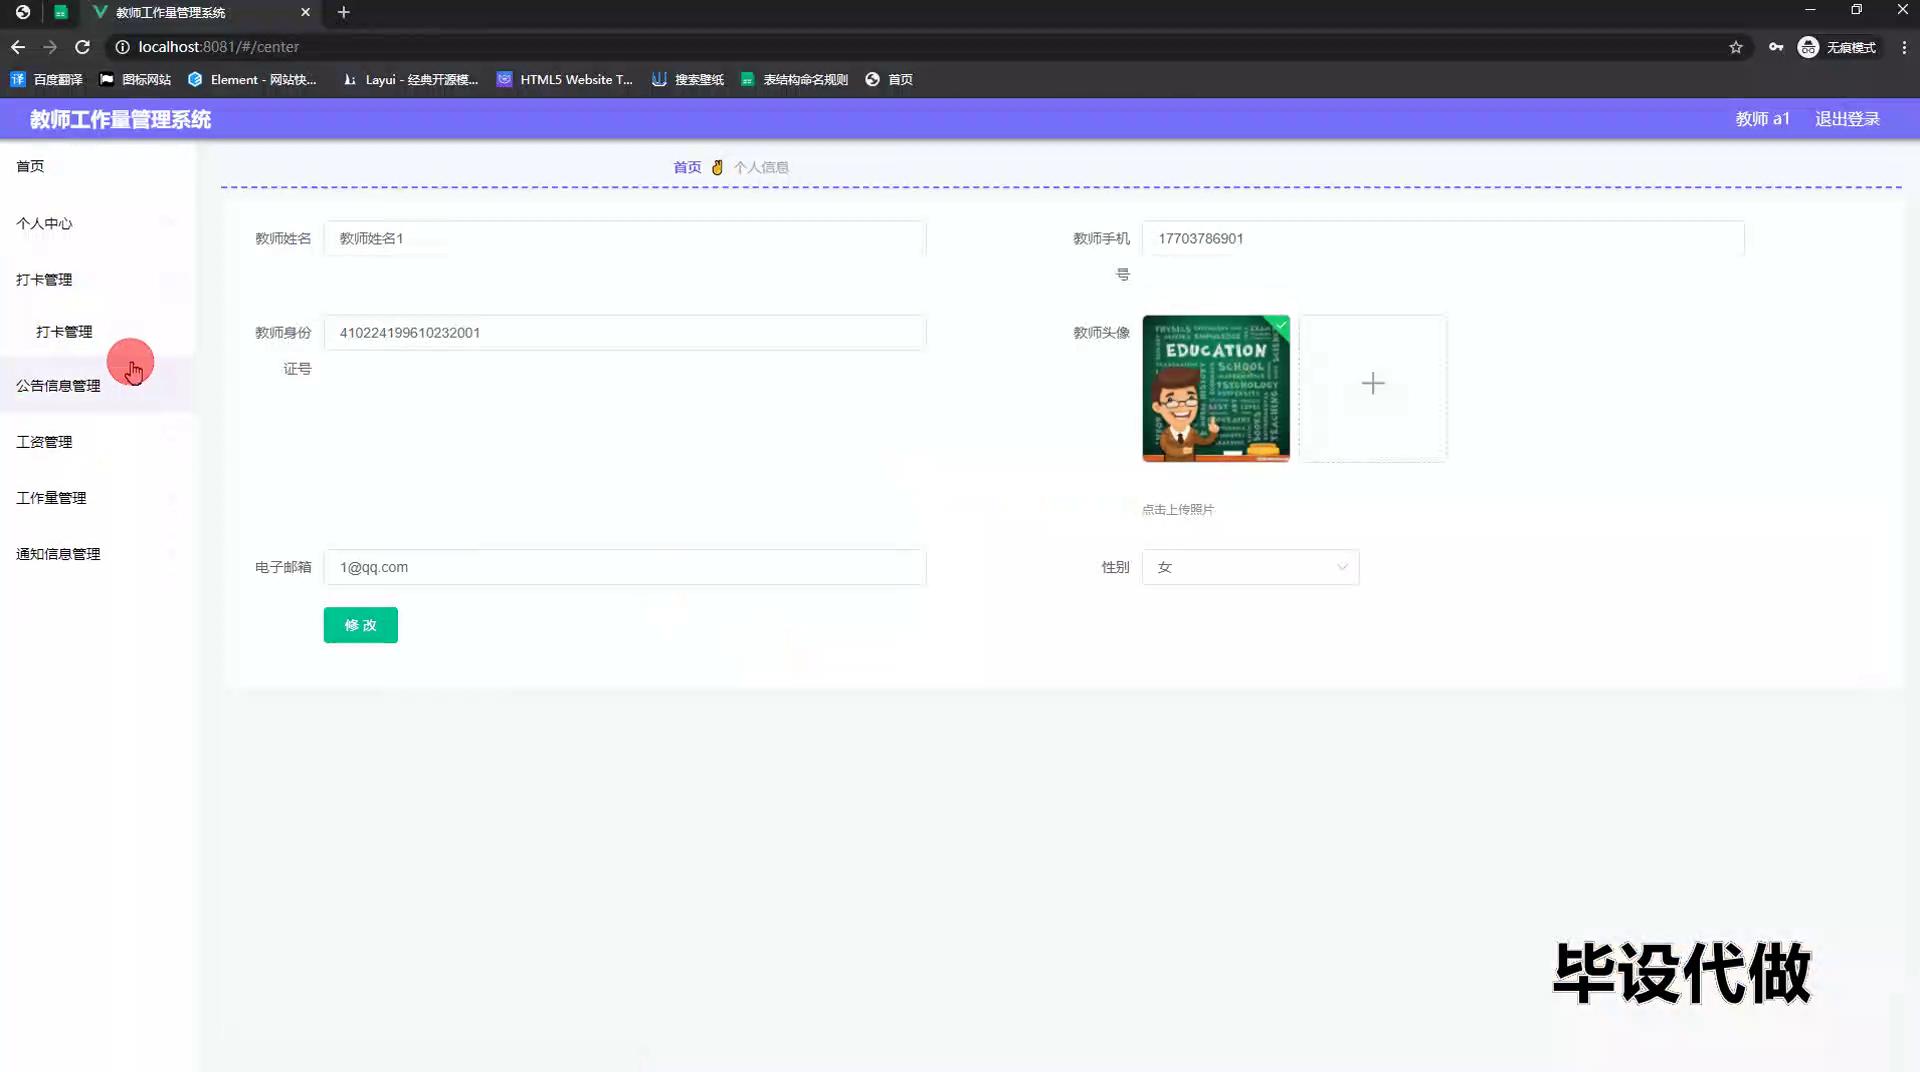
Task: Expand the 个人中心 sidebar menu
Action: [45, 223]
